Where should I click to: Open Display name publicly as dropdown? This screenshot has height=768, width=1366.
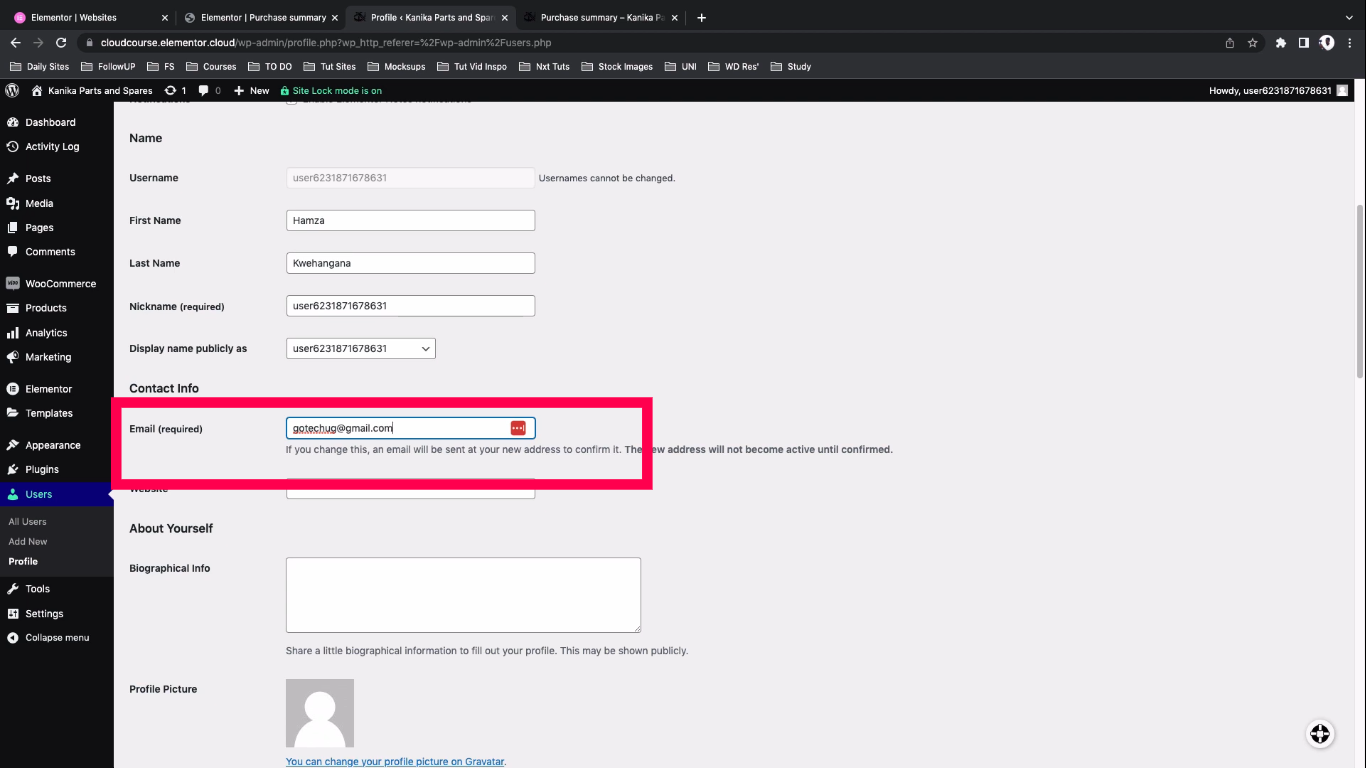pyautogui.click(x=360, y=349)
